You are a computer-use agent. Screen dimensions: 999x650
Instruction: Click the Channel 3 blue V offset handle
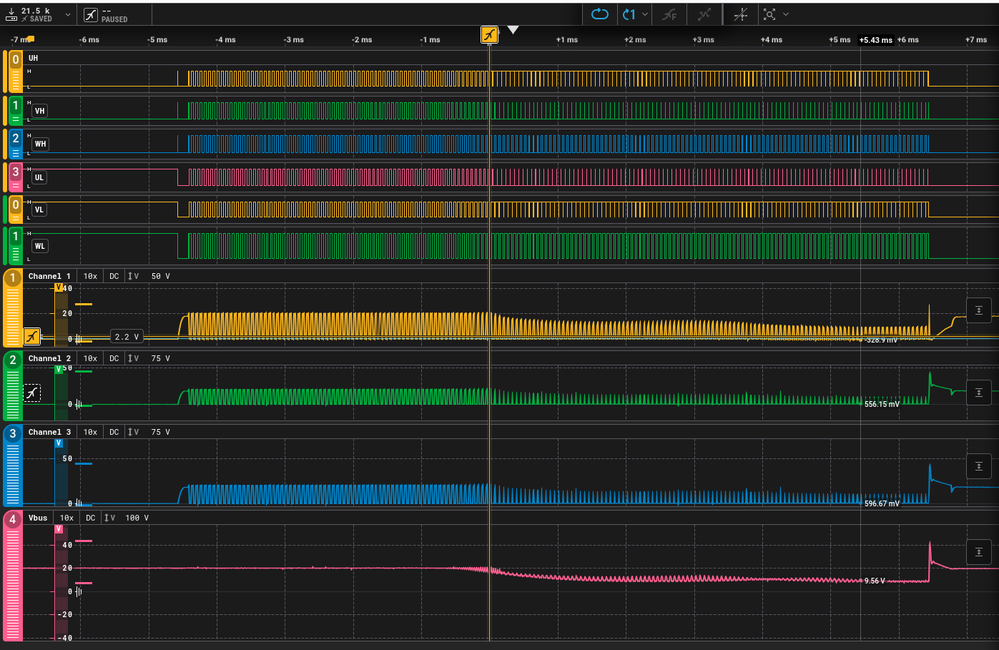coord(59,443)
